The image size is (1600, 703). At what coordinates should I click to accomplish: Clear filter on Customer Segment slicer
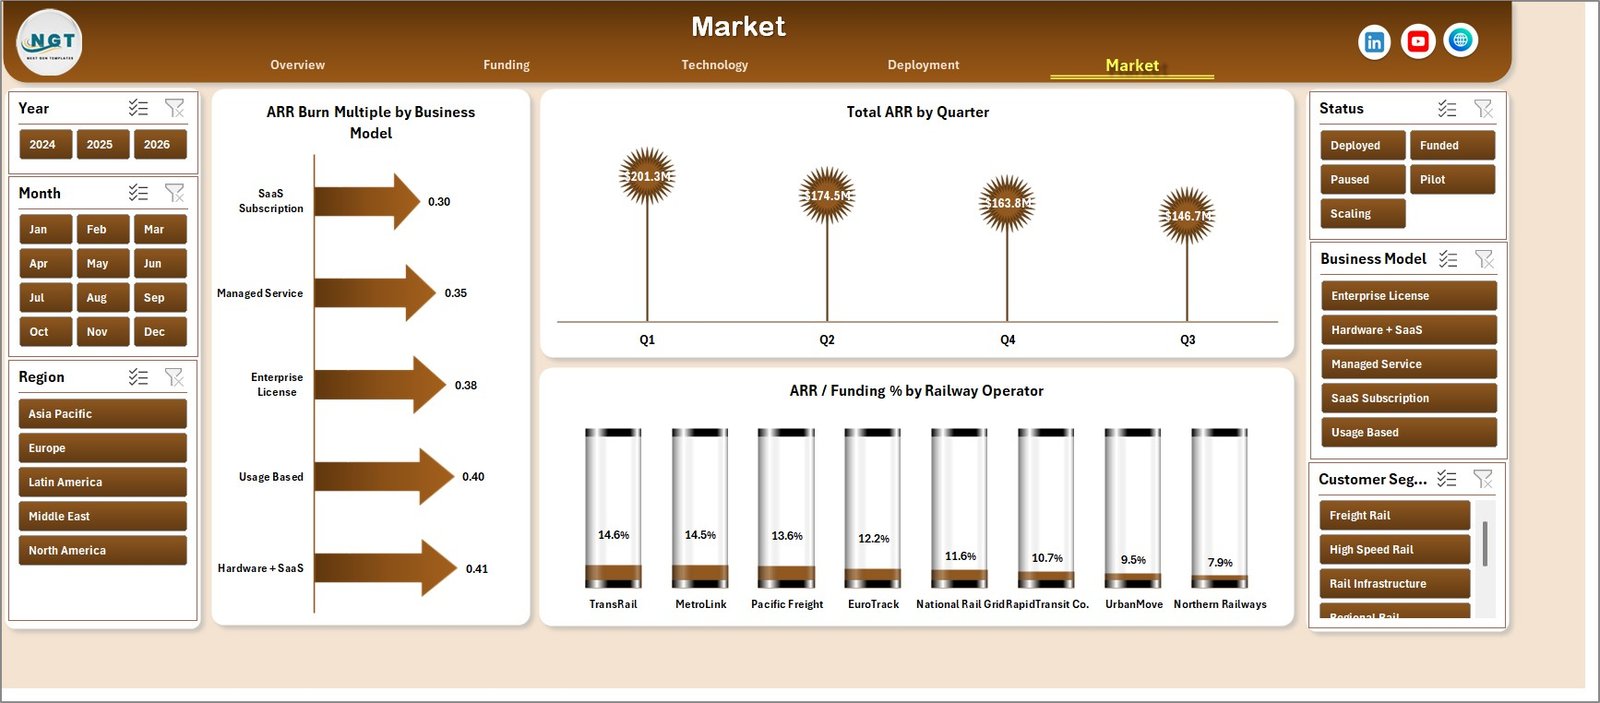pos(1483,479)
